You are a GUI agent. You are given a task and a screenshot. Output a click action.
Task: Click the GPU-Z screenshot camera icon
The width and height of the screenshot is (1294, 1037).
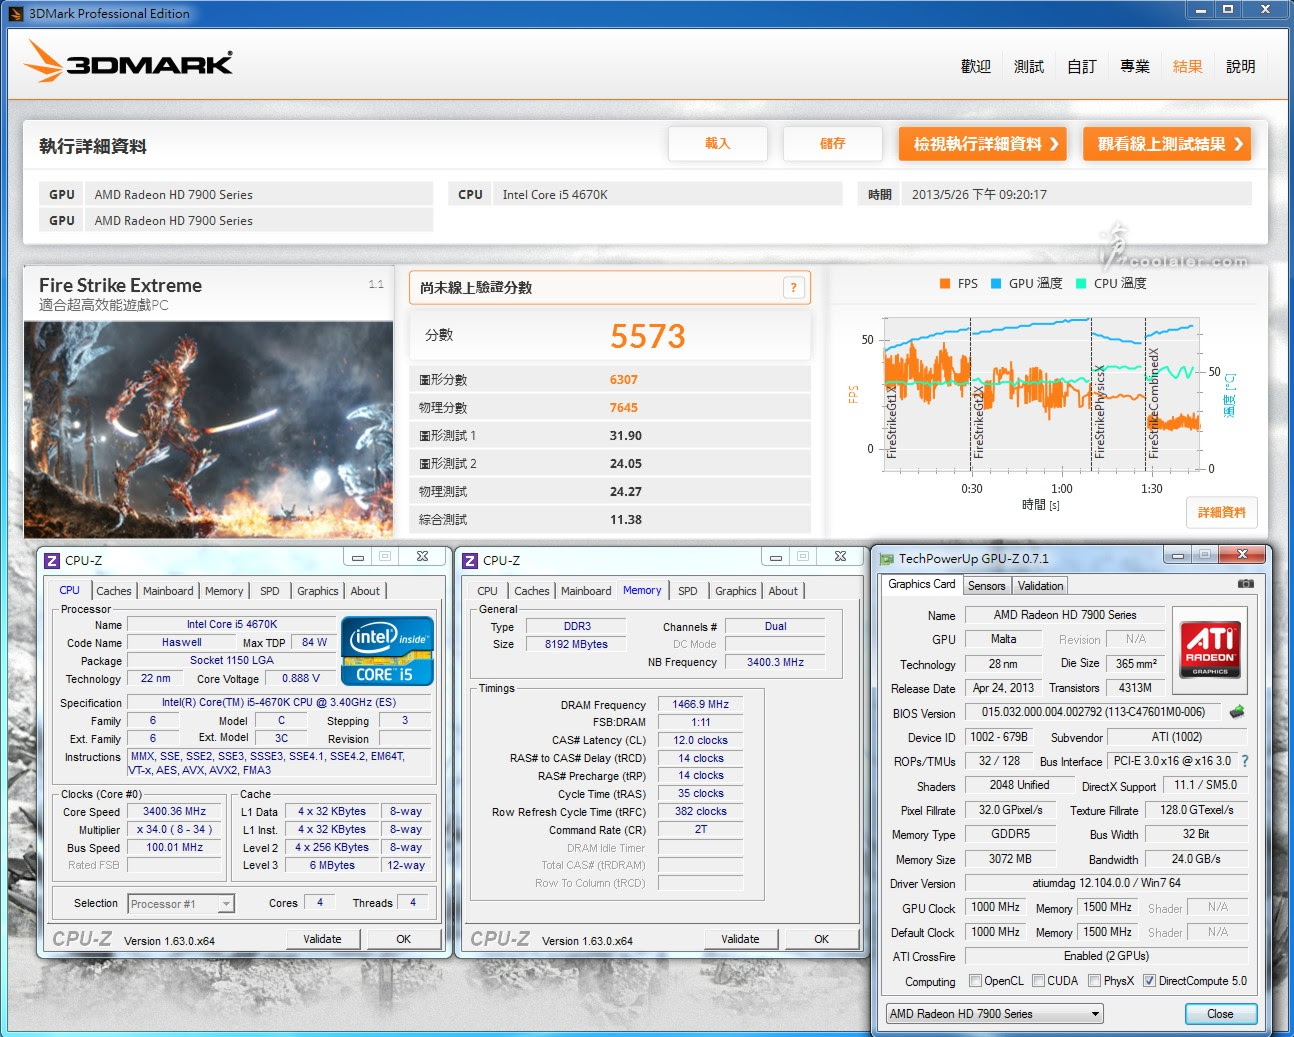click(x=1245, y=583)
